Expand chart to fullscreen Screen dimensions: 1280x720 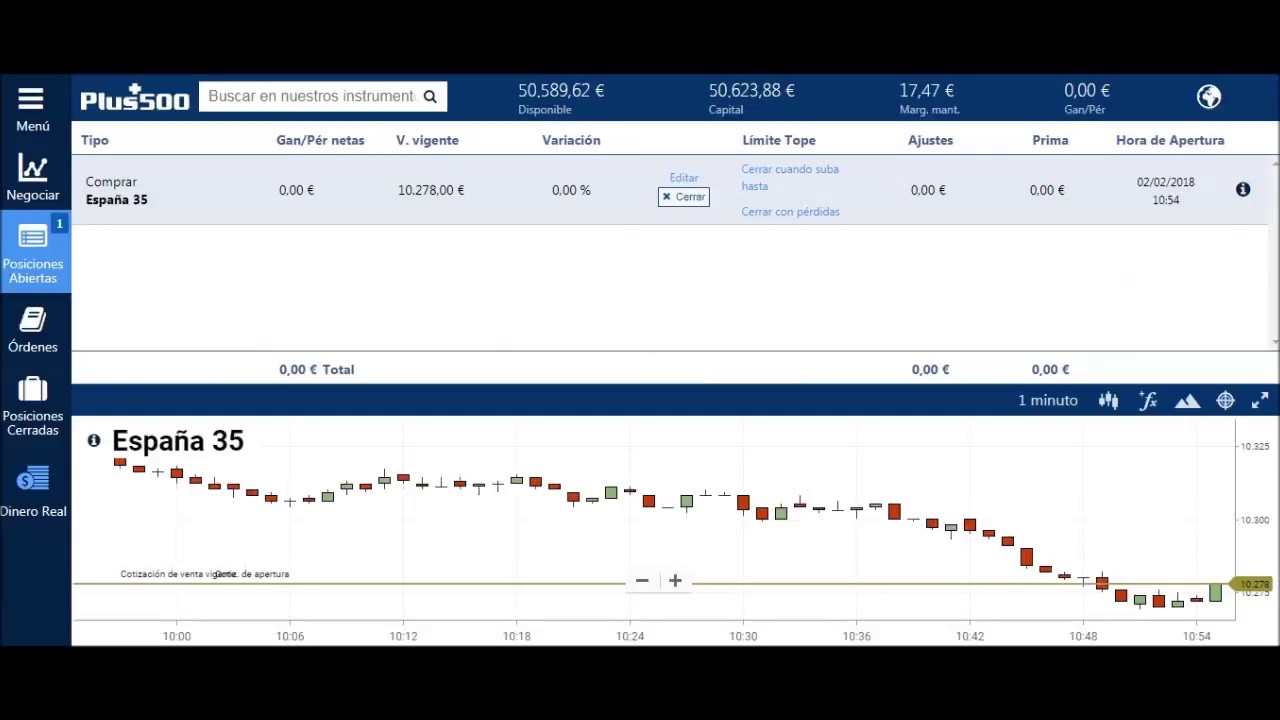coord(1260,400)
